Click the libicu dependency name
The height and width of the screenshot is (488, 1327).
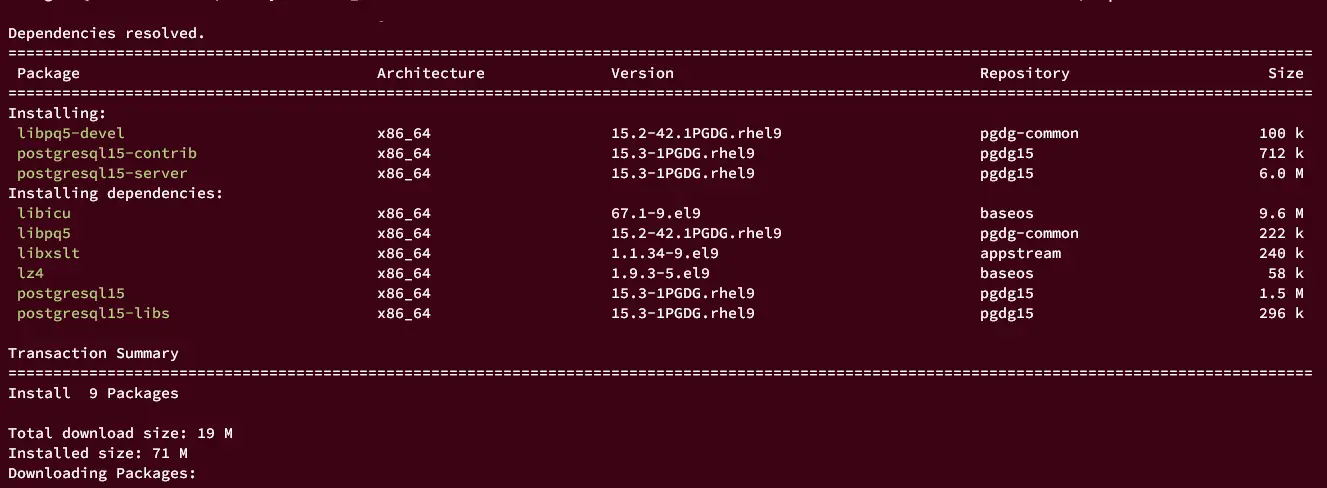44,213
